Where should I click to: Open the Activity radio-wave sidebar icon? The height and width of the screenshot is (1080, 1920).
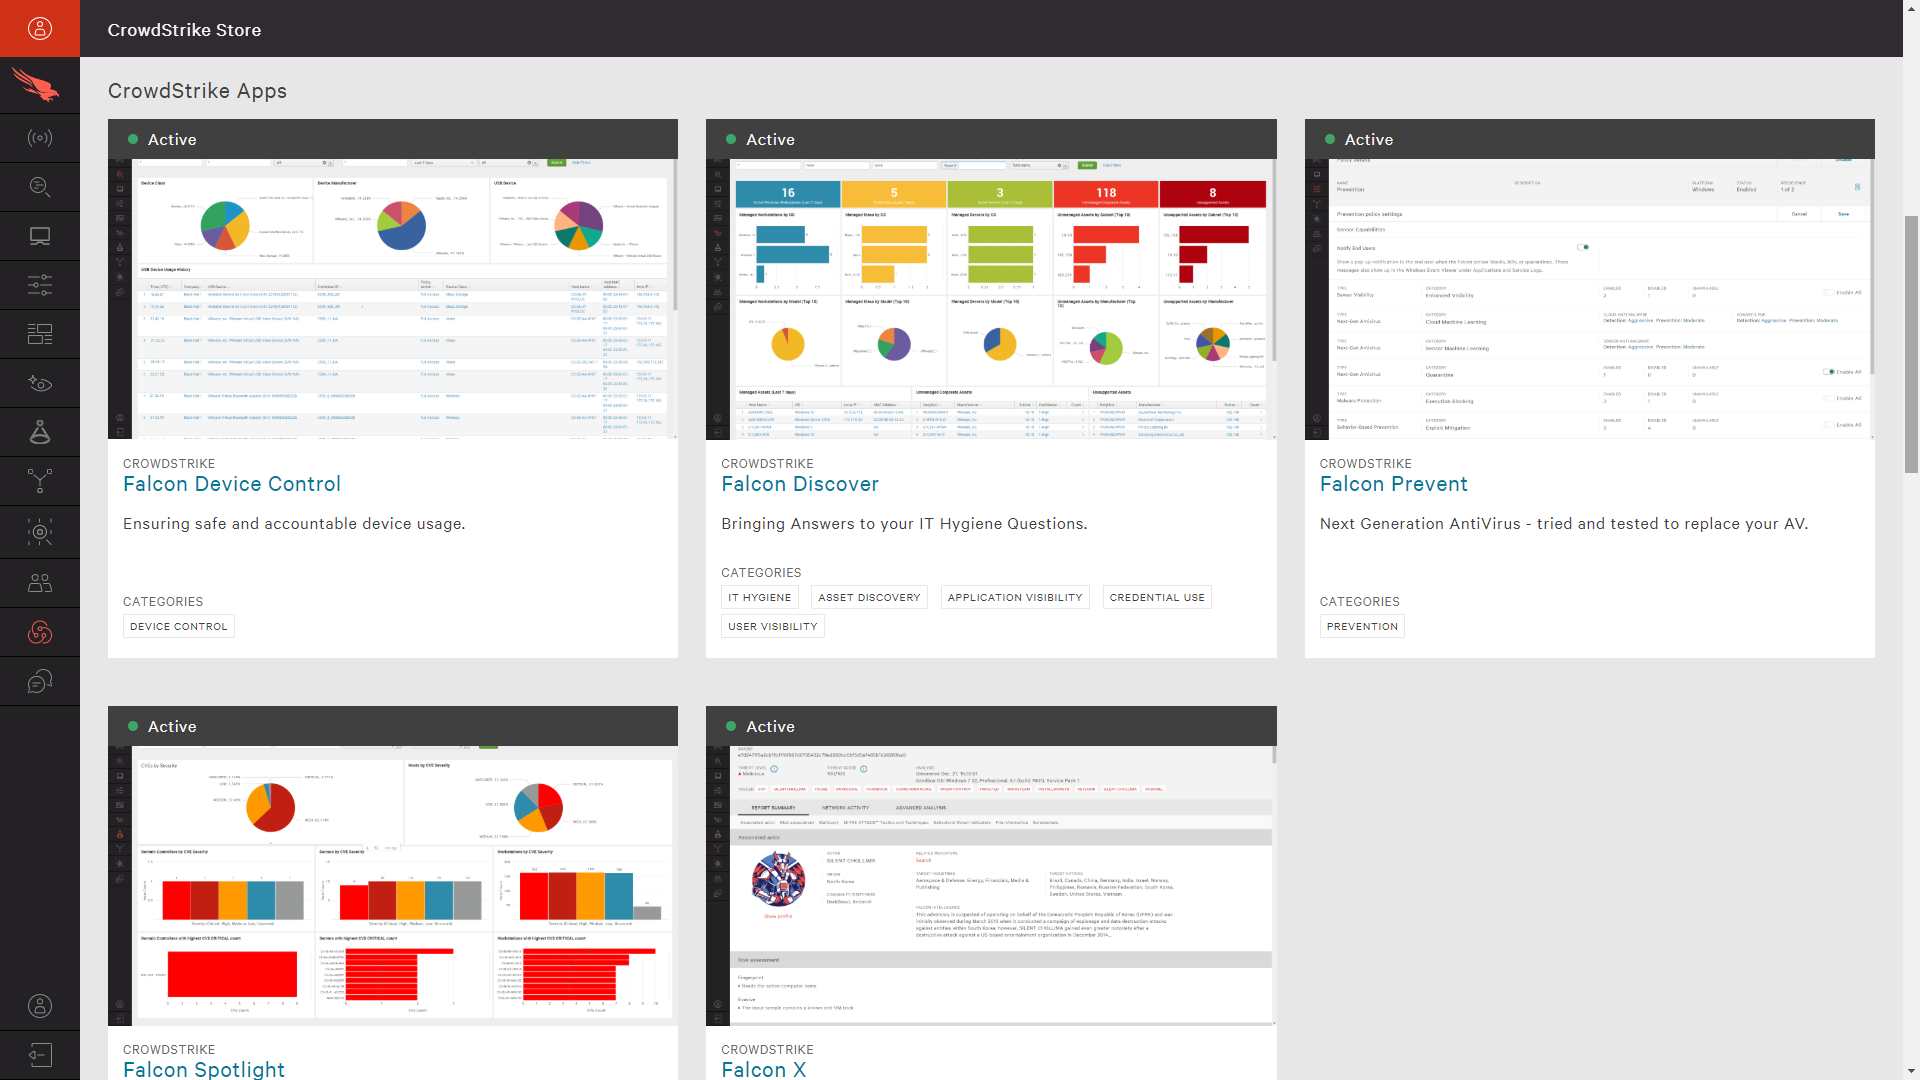(40, 138)
